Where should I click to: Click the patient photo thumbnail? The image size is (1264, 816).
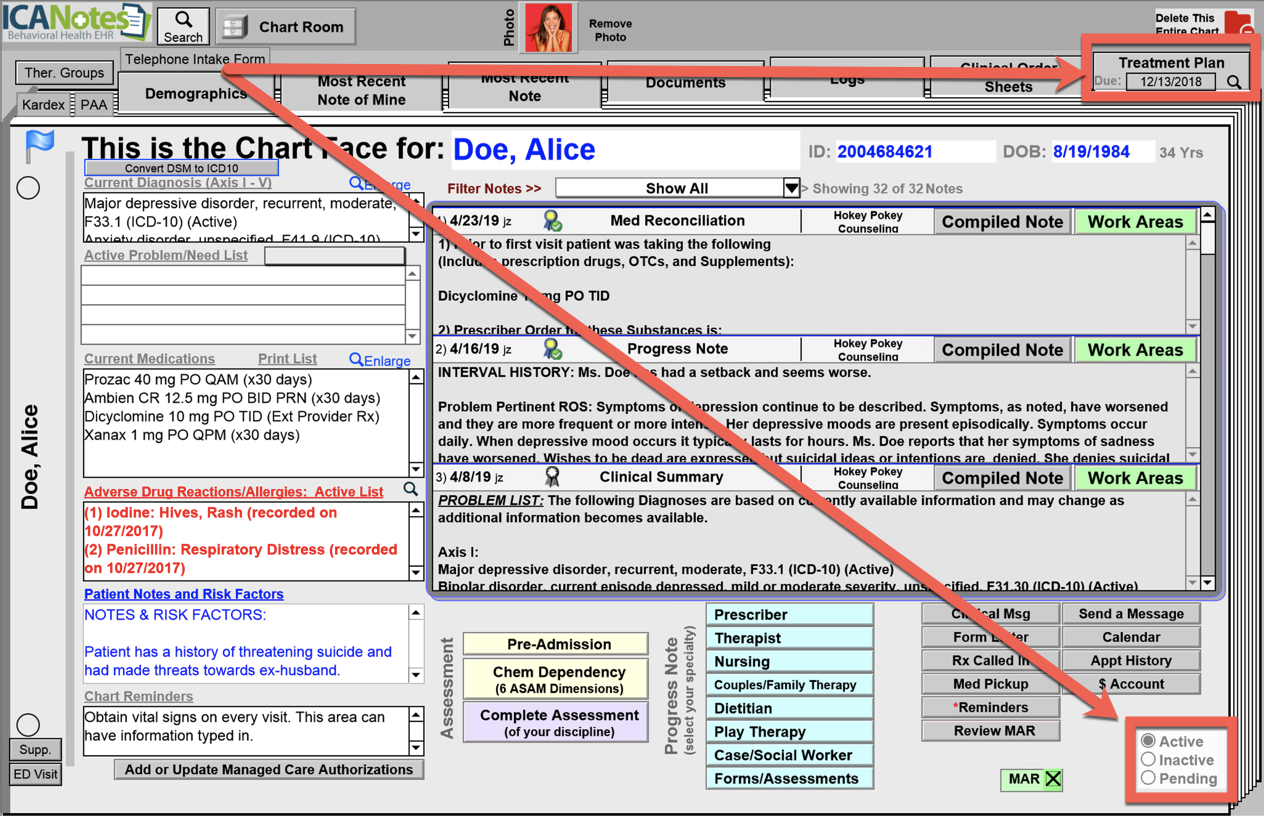549,27
